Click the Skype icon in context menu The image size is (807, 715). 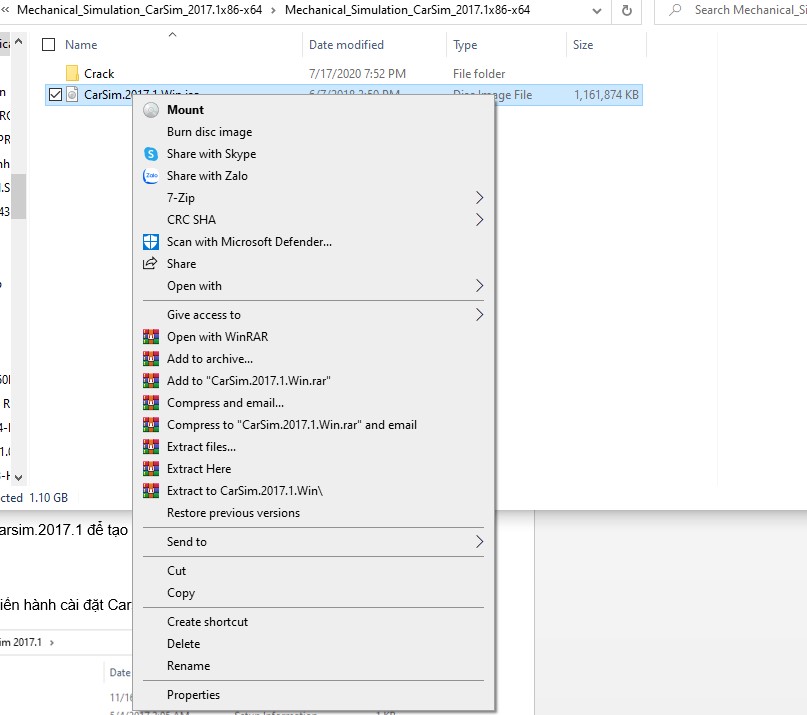(151, 154)
